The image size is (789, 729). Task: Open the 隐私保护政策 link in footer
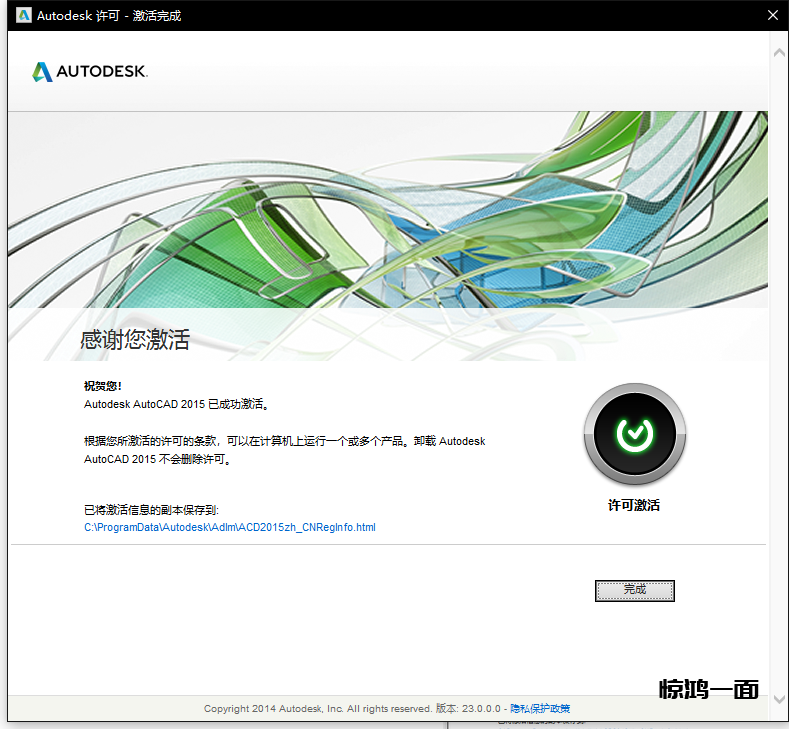coord(540,708)
